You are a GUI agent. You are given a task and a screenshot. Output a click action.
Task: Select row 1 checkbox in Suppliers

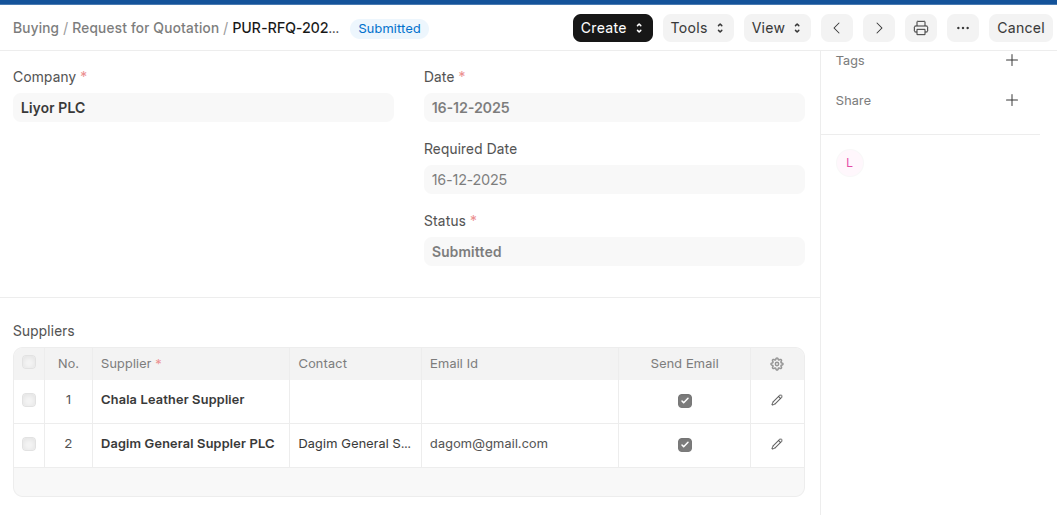[29, 400]
